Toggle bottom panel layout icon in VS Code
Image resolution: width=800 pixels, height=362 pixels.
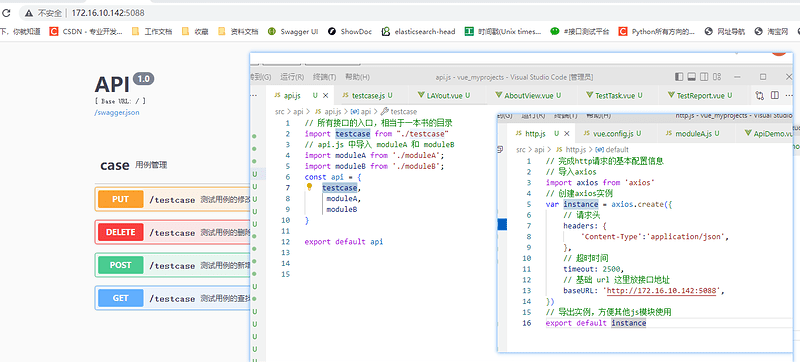pos(691,77)
